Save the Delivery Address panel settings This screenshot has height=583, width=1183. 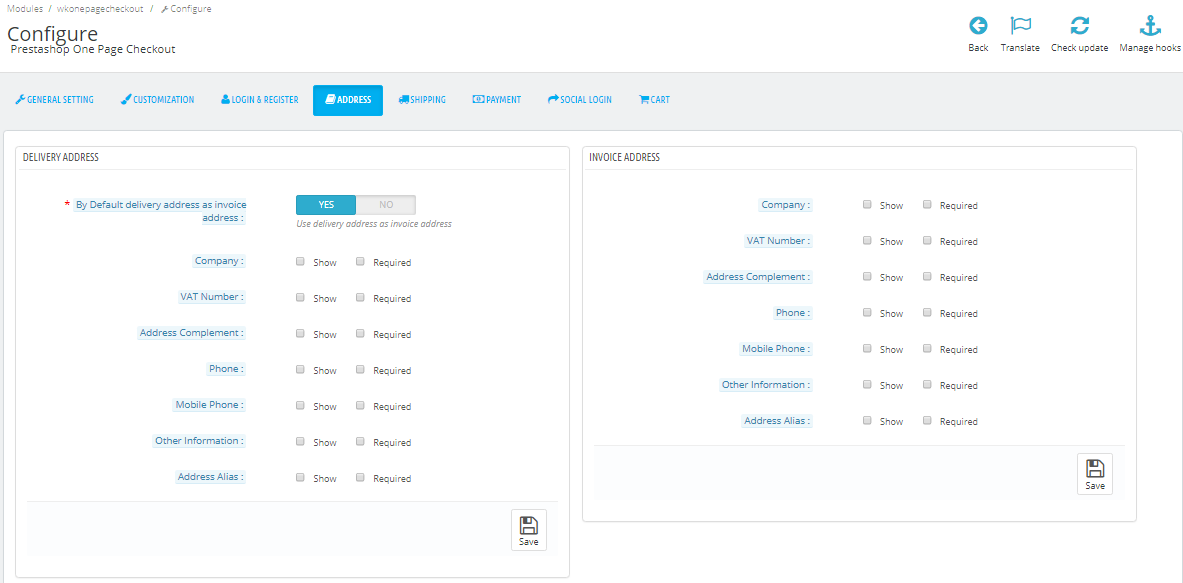pyautogui.click(x=529, y=529)
